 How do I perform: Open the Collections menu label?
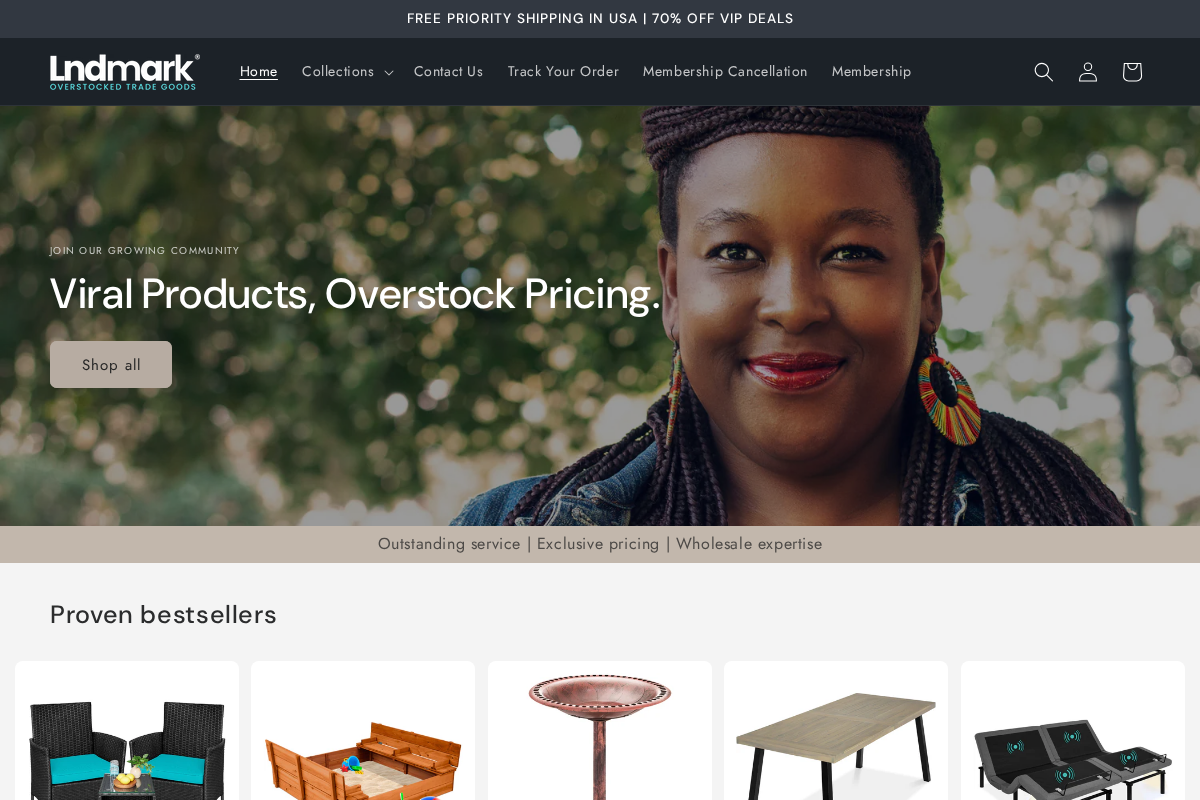338,72
